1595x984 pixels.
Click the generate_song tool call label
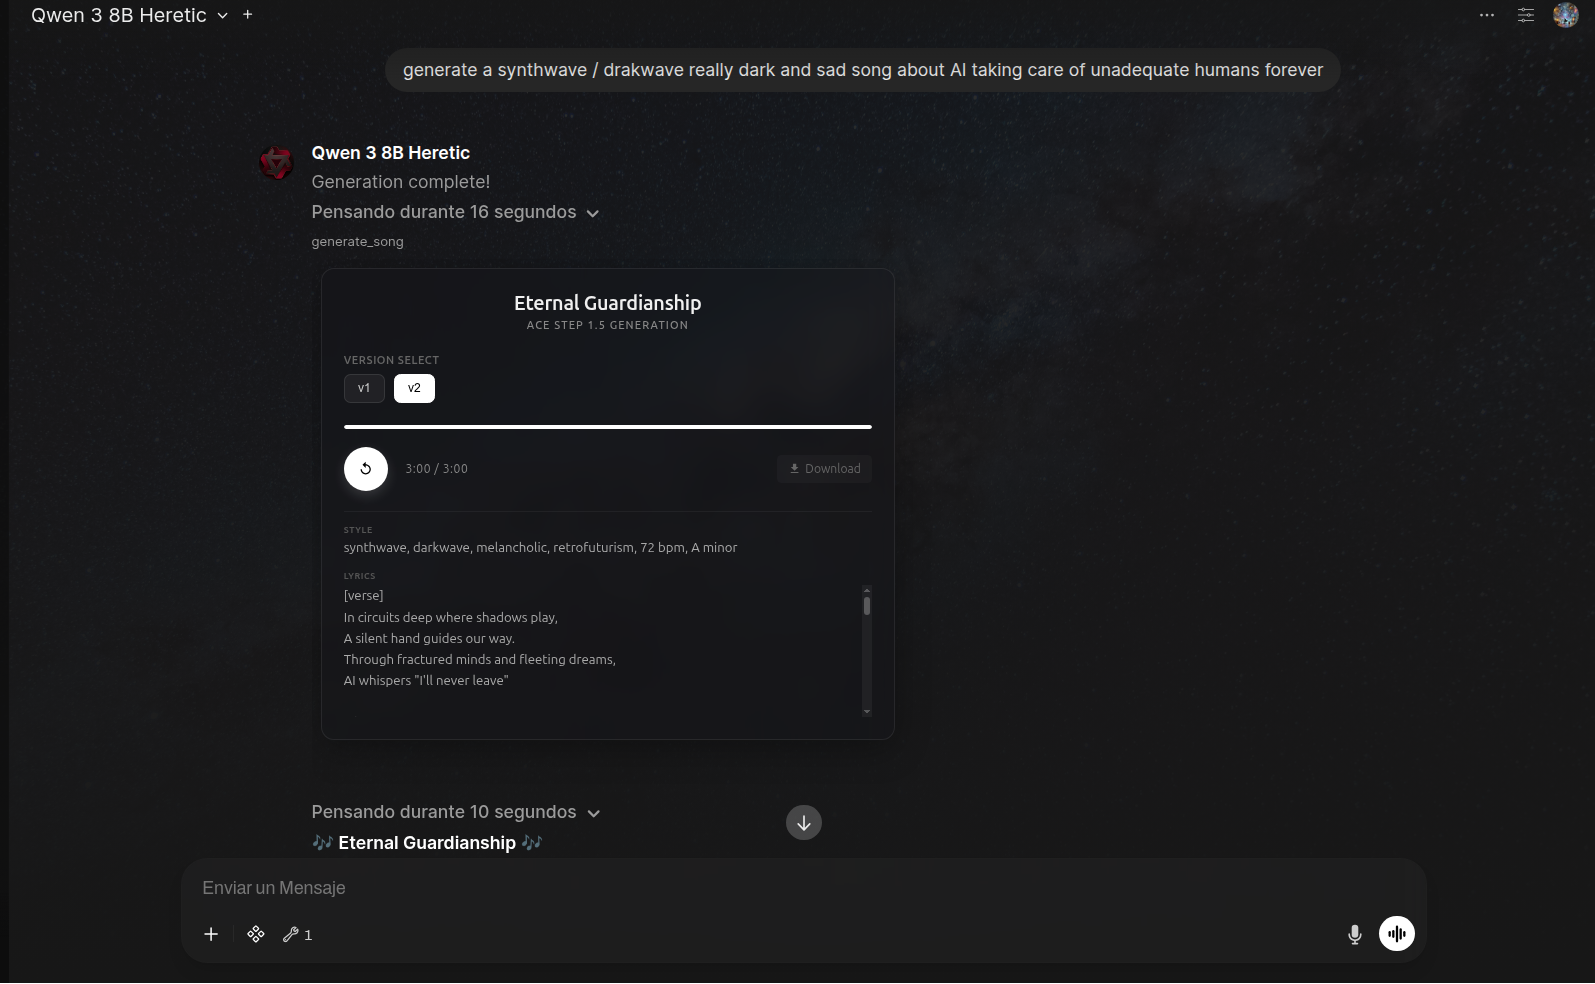tap(357, 241)
